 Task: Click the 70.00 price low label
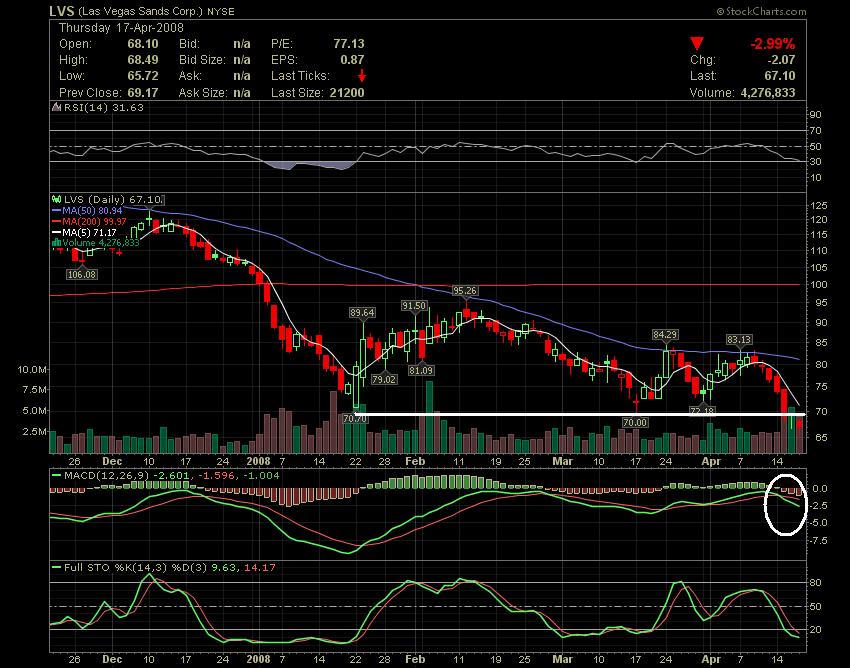[635, 422]
